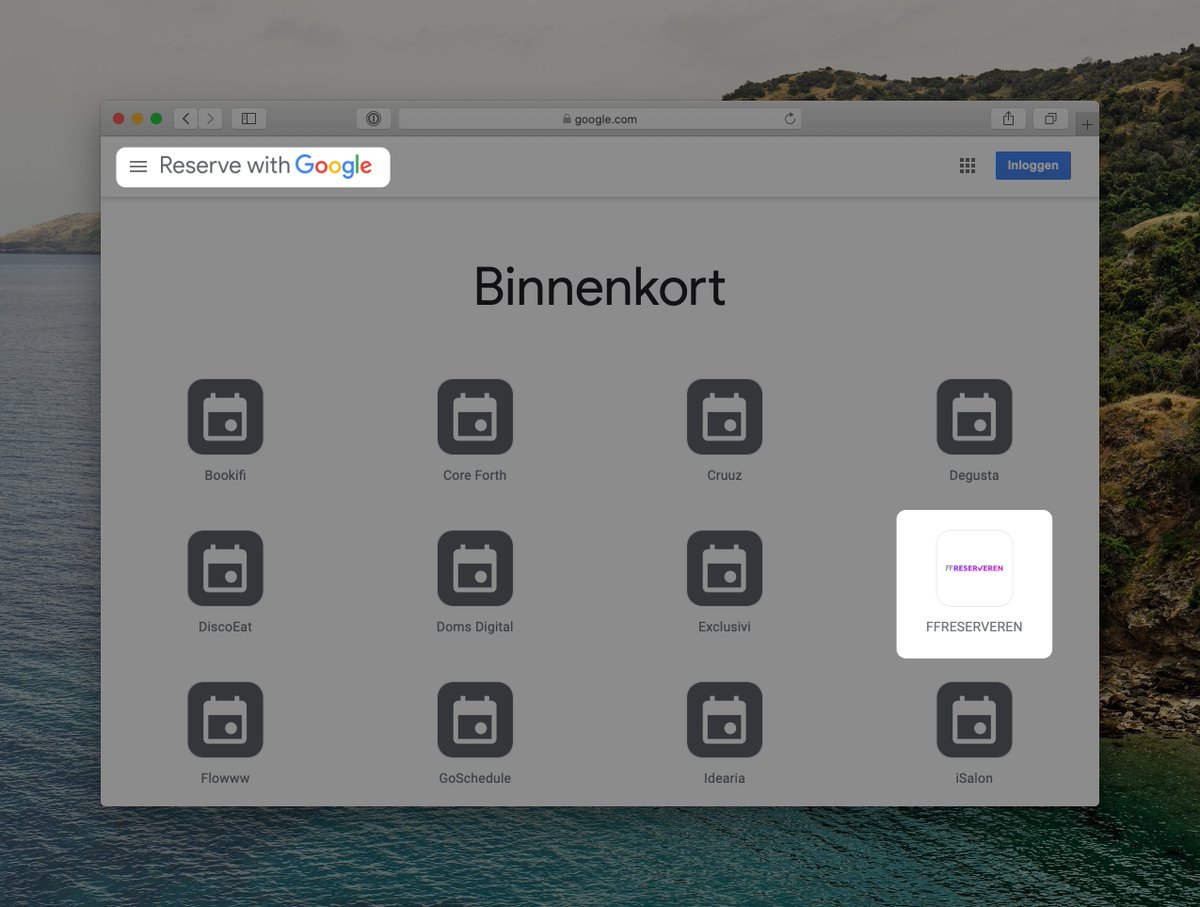This screenshot has width=1200, height=907.
Task: Click the Cruuz label
Action: (x=724, y=475)
